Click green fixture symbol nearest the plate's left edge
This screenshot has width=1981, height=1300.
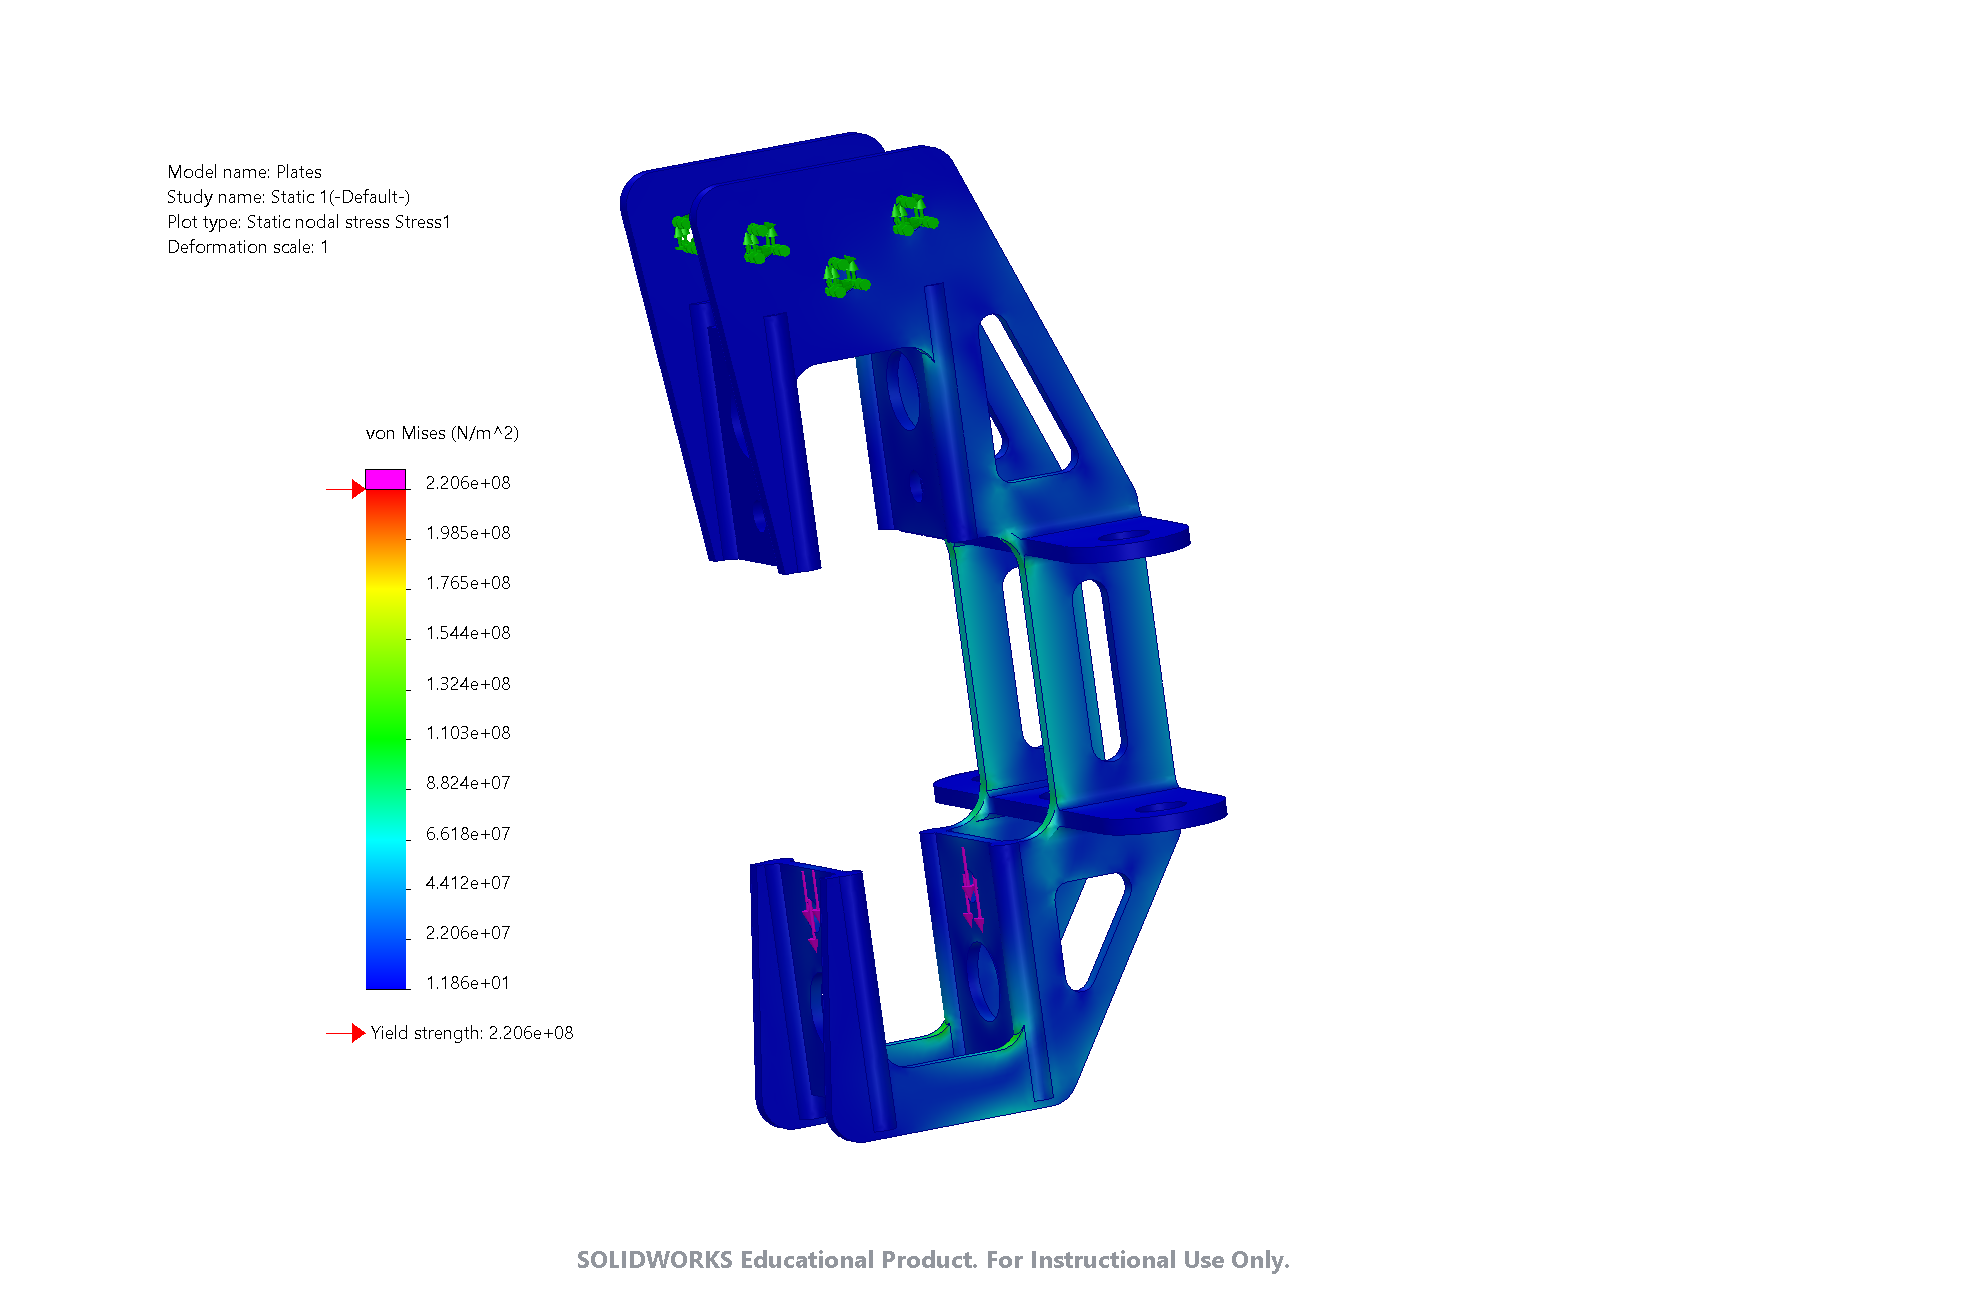(x=764, y=243)
